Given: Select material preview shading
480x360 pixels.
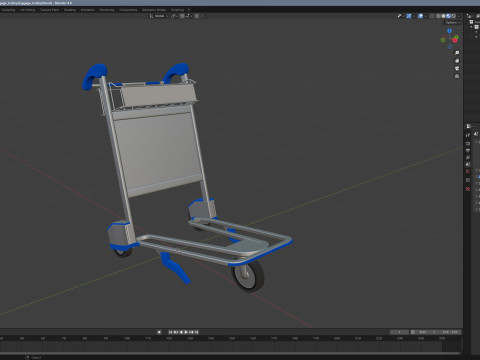Looking at the screenshot, I should [448, 16].
